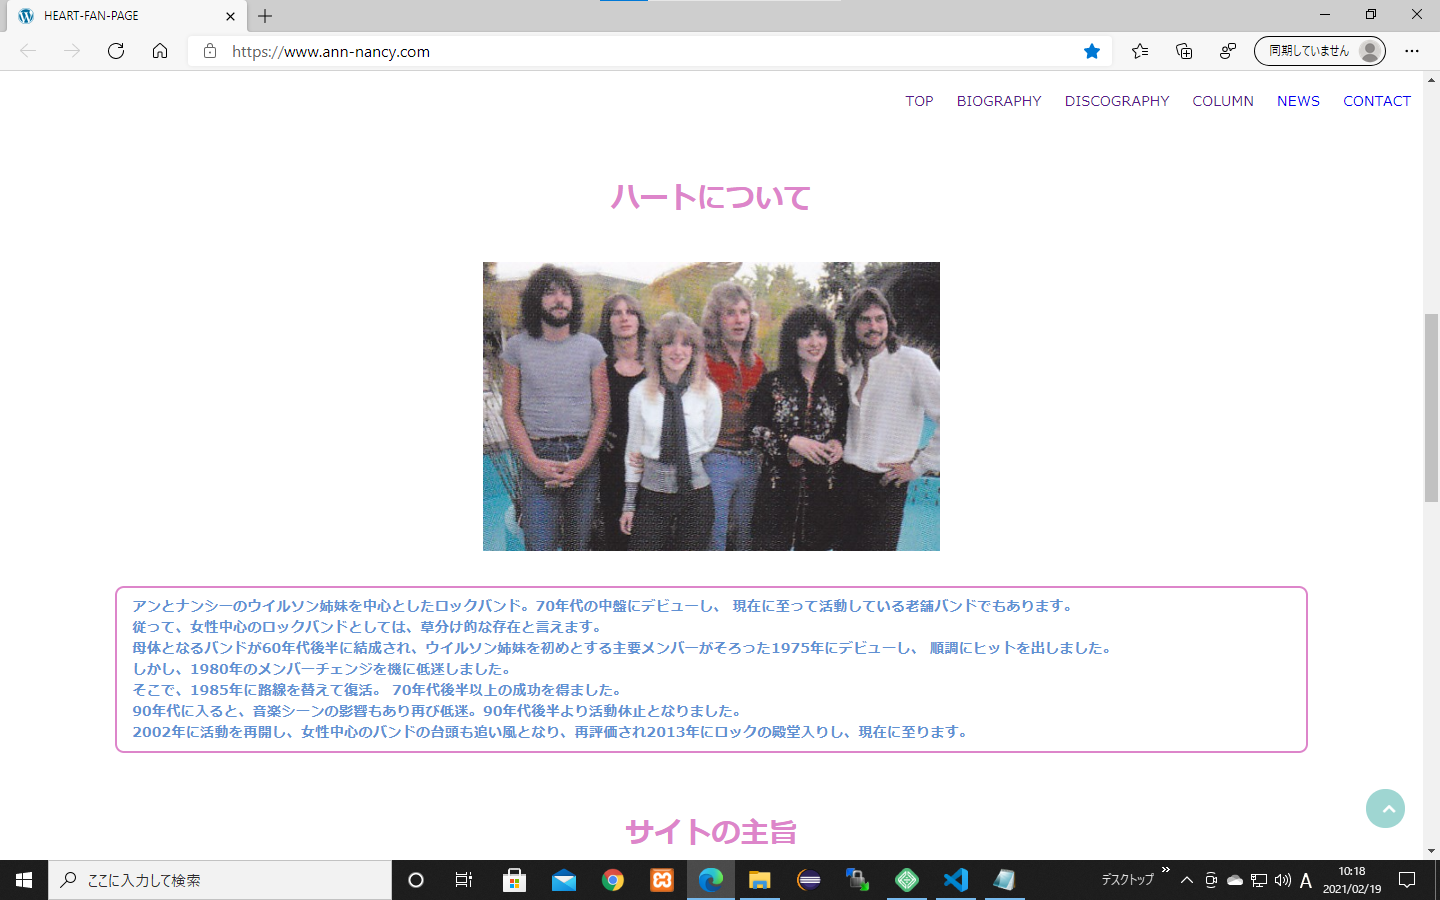Open the Collections icon in the toolbar
Image resolution: width=1440 pixels, height=900 pixels.
click(1184, 51)
